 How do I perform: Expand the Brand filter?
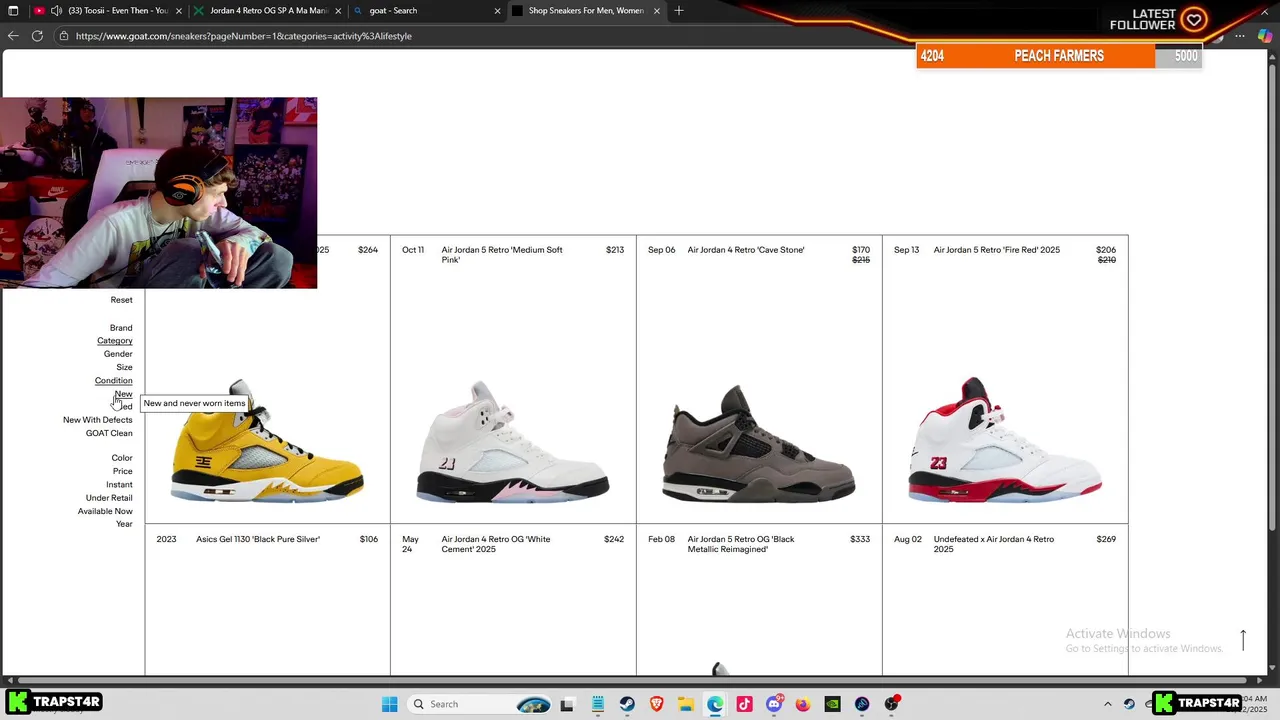pos(121,328)
